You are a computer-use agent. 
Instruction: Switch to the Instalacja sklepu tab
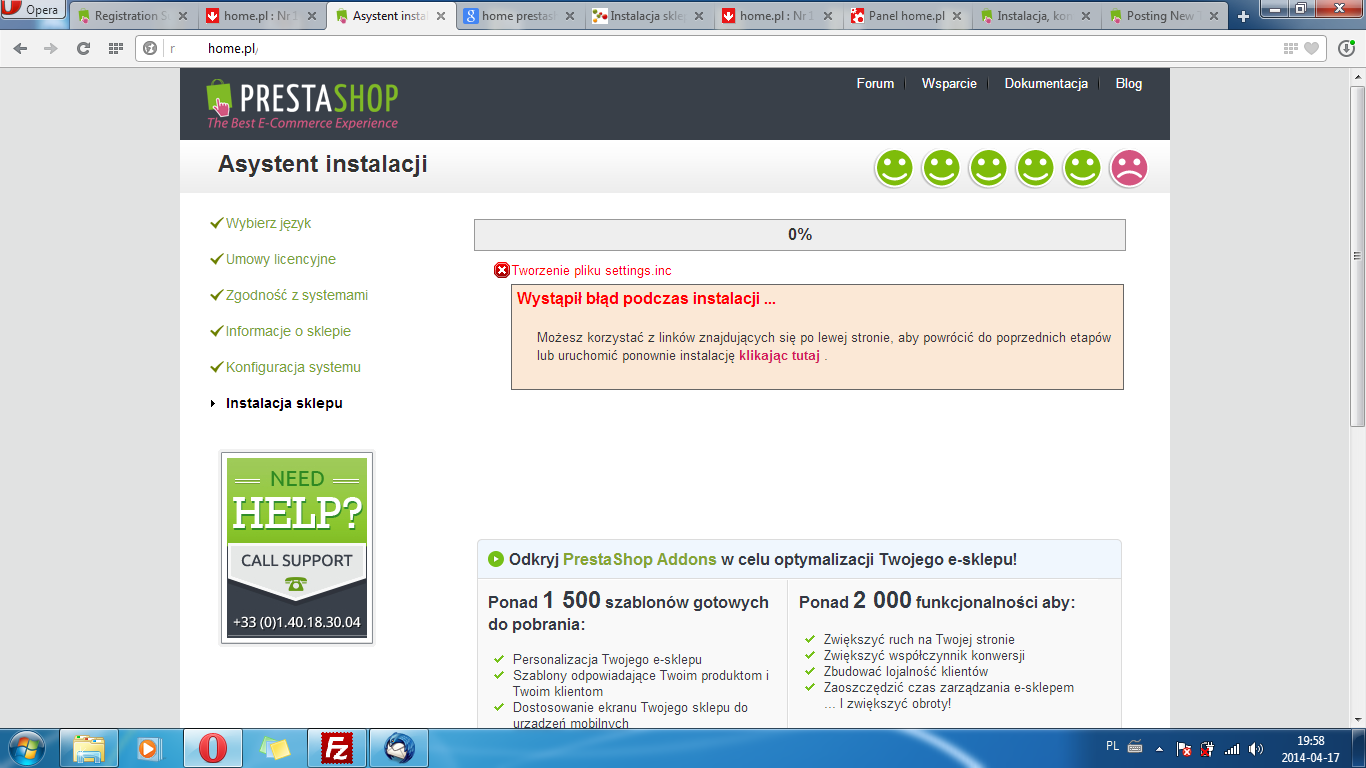649,16
